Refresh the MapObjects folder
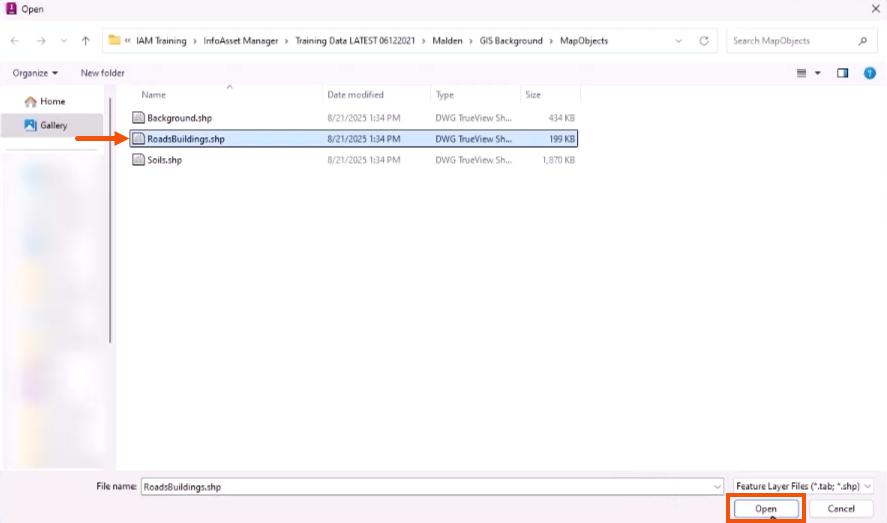The height and width of the screenshot is (523, 887). (704, 41)
